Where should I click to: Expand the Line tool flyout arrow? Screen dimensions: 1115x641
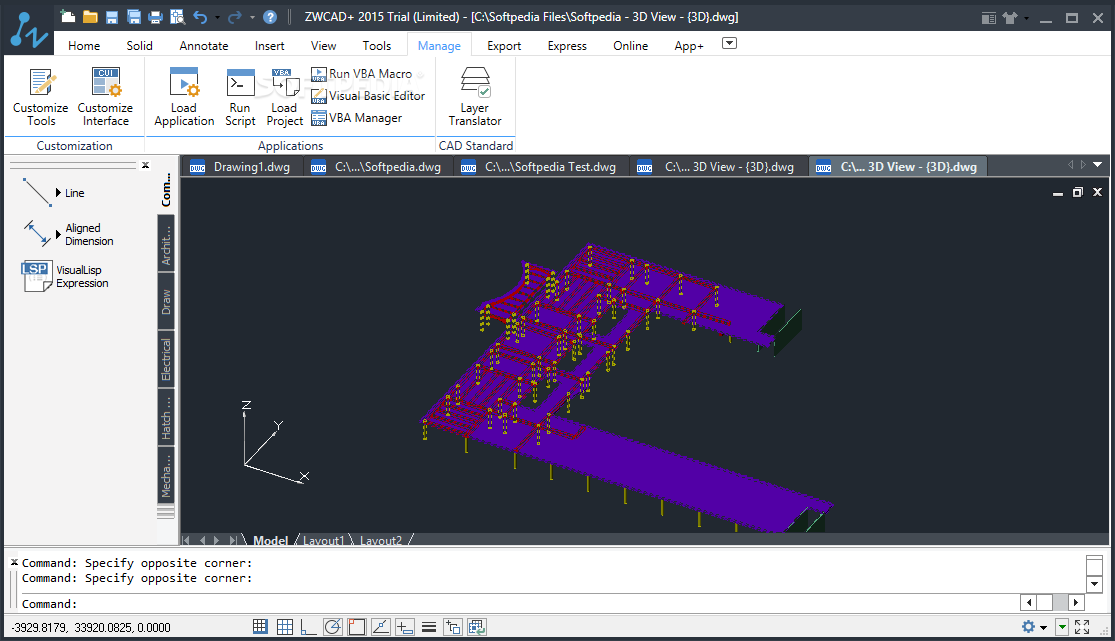click(x=58, y=193)
